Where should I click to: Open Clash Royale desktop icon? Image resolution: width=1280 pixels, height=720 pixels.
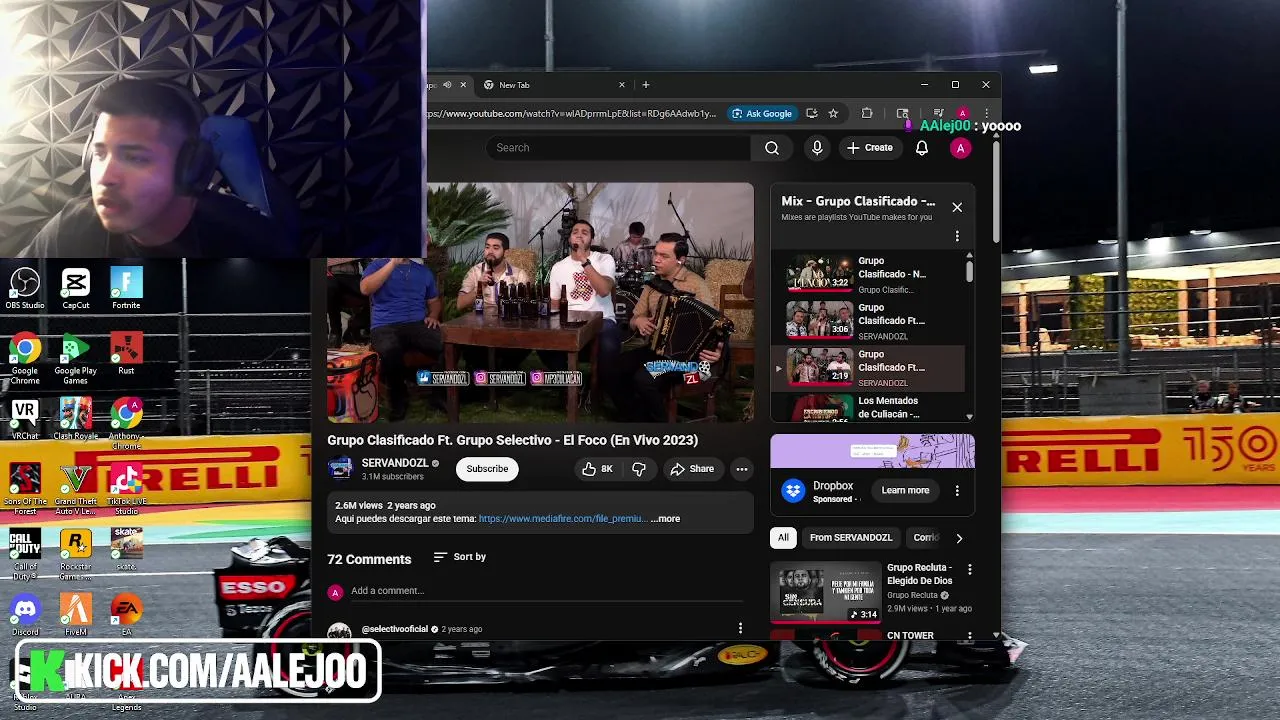pos(75,420)
